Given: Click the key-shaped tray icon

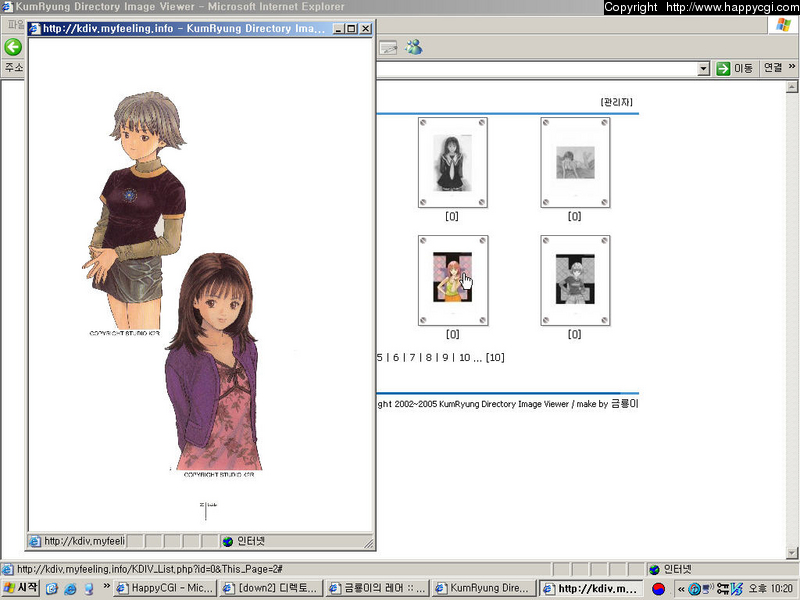Looking at the screenshot, I should click(x=722, y=589).
